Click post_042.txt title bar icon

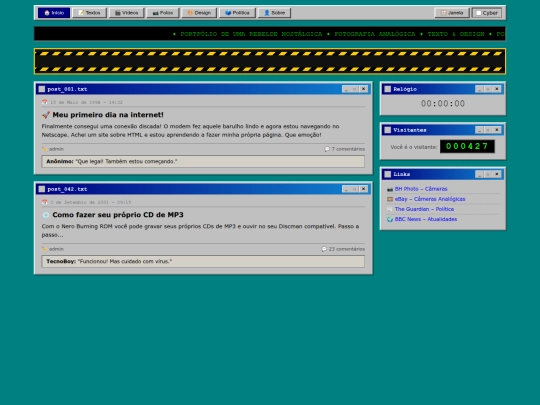(x=42, y=189)
